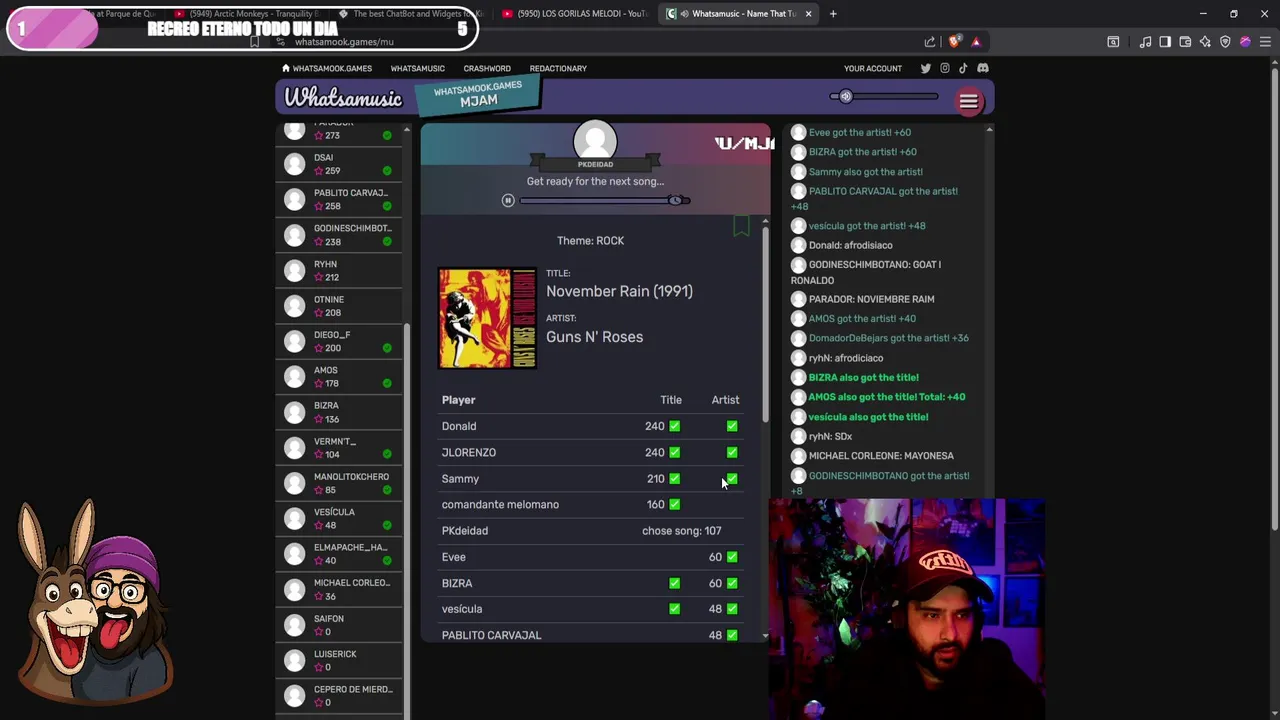Screen dimensions: 1280x720
Task: Open the Whatsamusic hamburger menu
Action: (x=968, y=101)
